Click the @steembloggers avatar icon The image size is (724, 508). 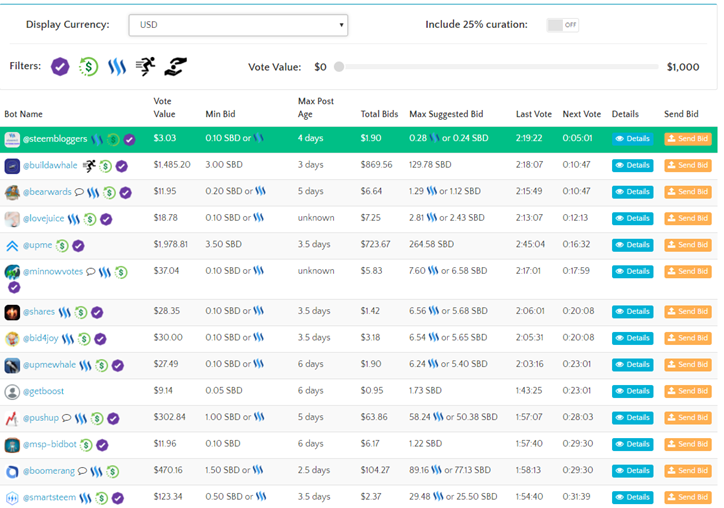pos(12,139)
